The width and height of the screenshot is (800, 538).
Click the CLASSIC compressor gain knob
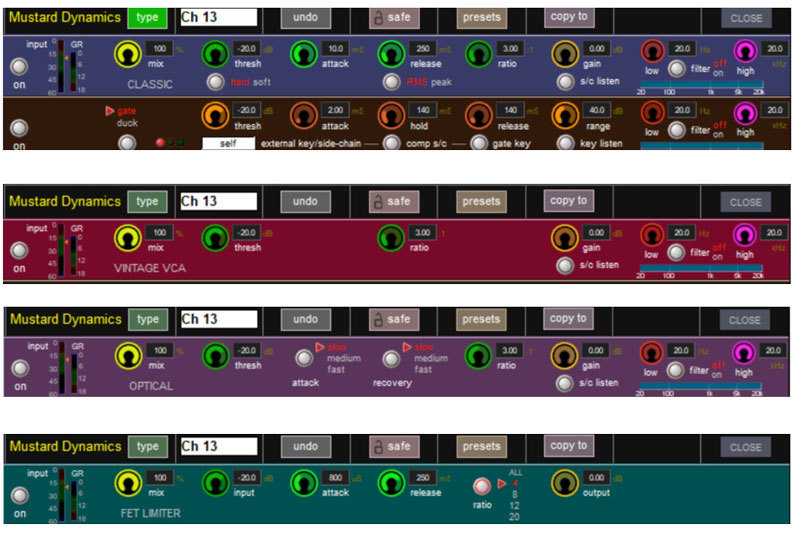(x=565, y=55)
